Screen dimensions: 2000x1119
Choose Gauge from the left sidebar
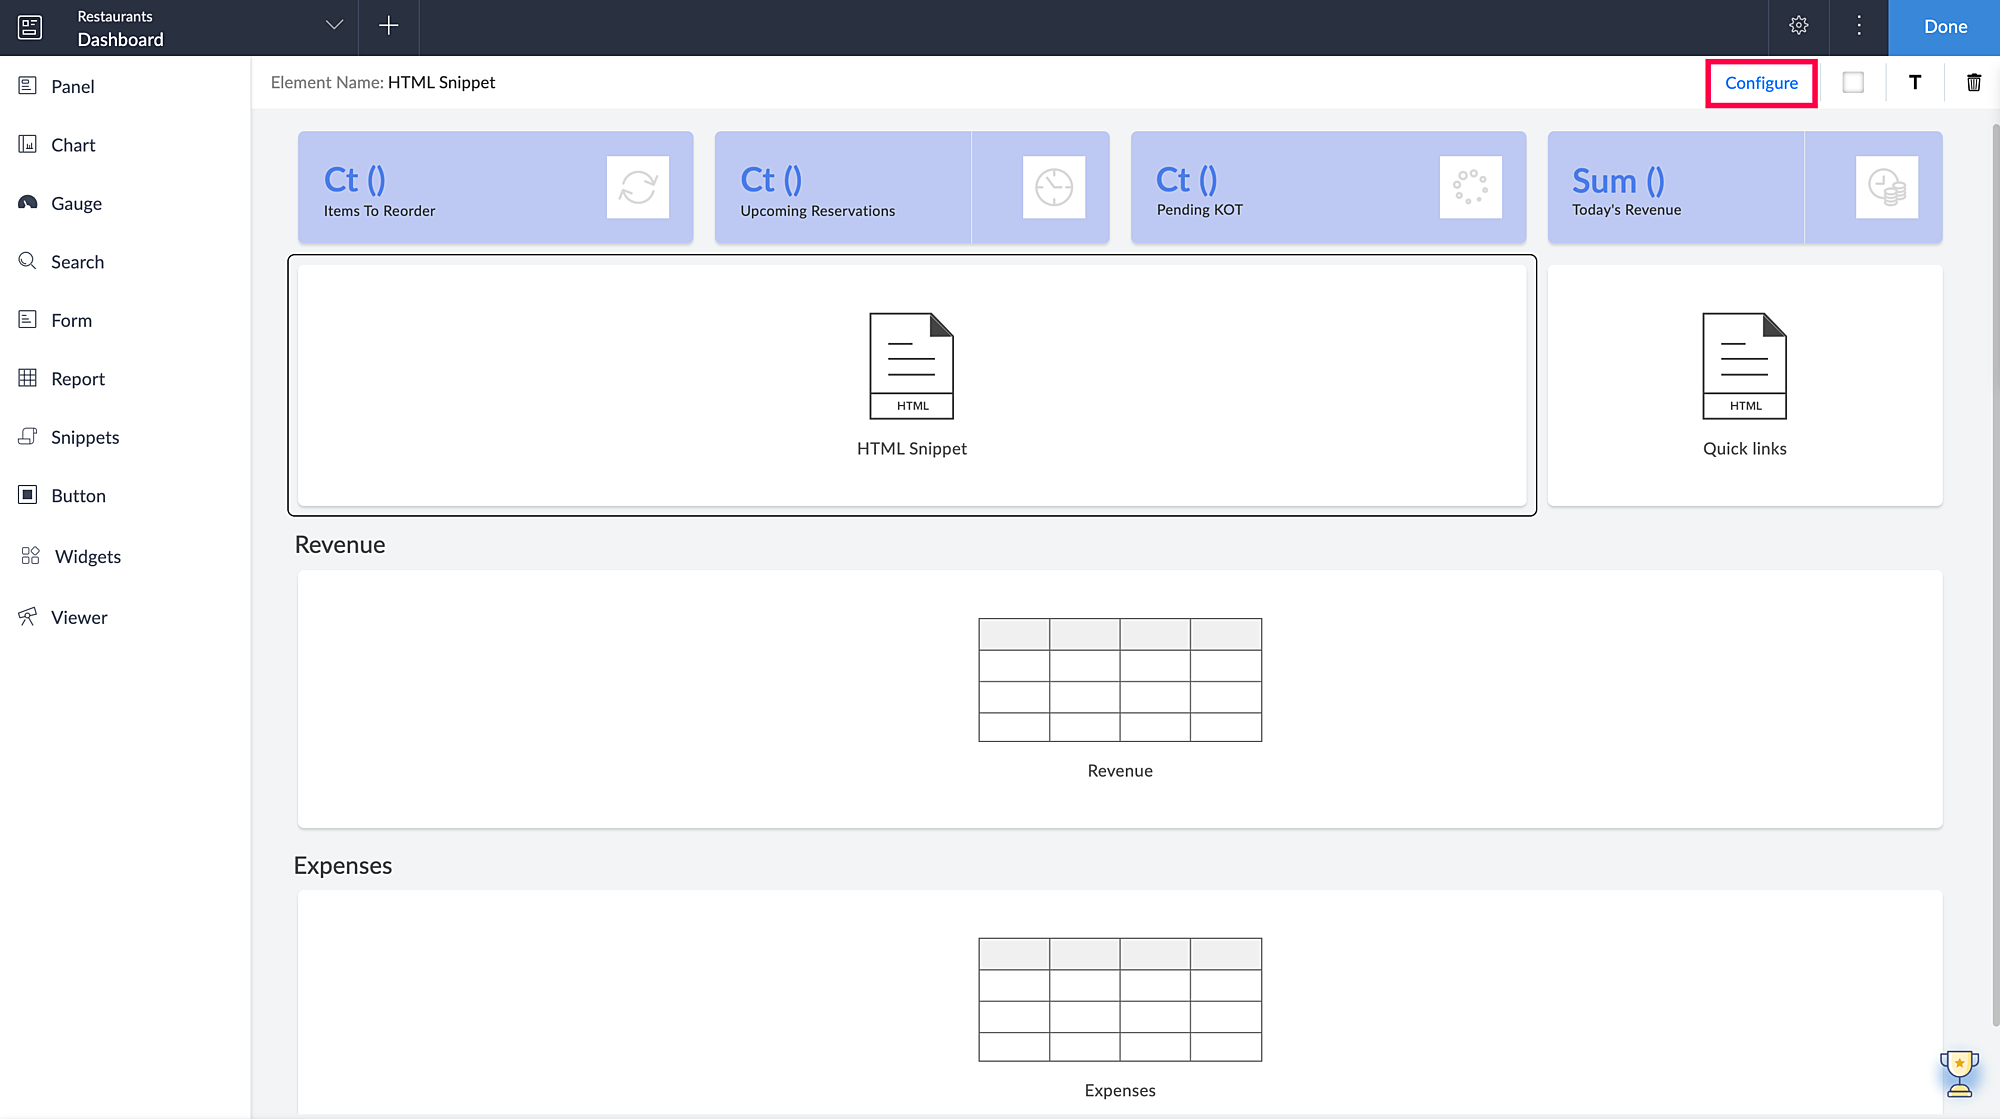(x=76, y=204)
